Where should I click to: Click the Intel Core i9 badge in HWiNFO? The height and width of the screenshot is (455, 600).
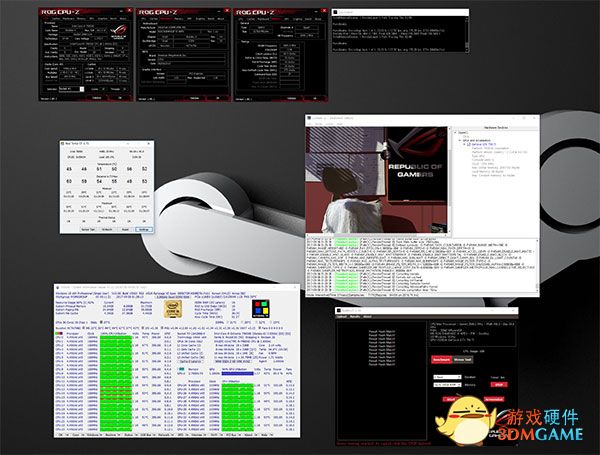point(173,308)
